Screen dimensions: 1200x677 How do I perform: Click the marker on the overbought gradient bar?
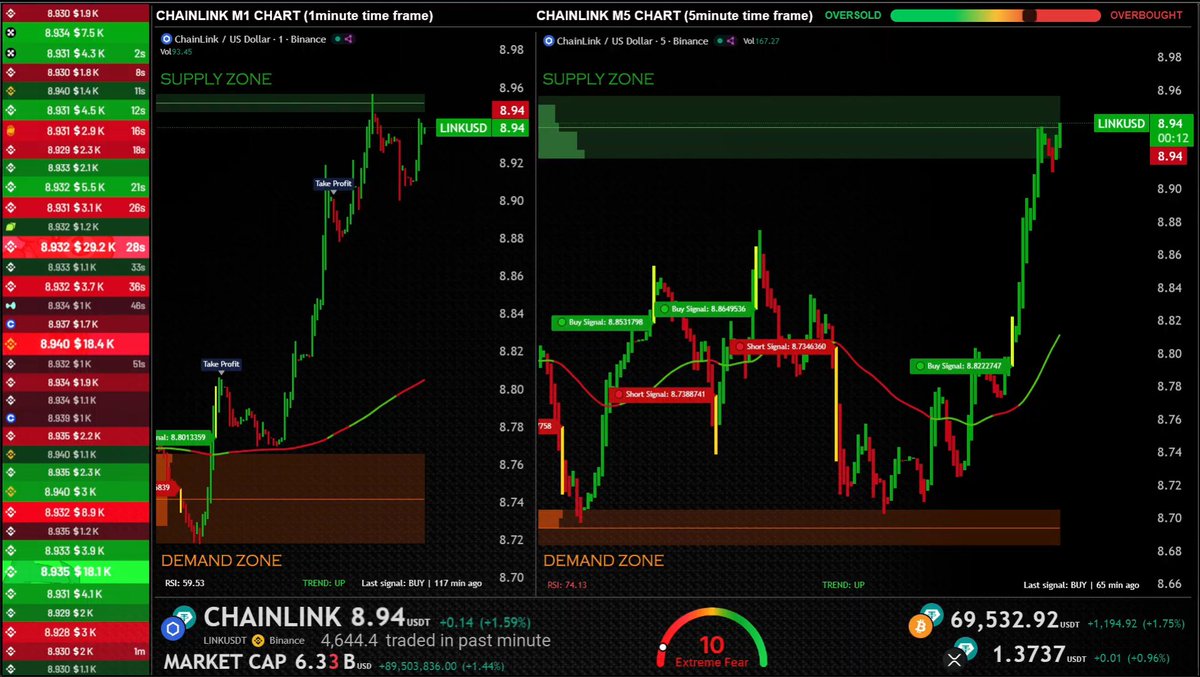1030,16
